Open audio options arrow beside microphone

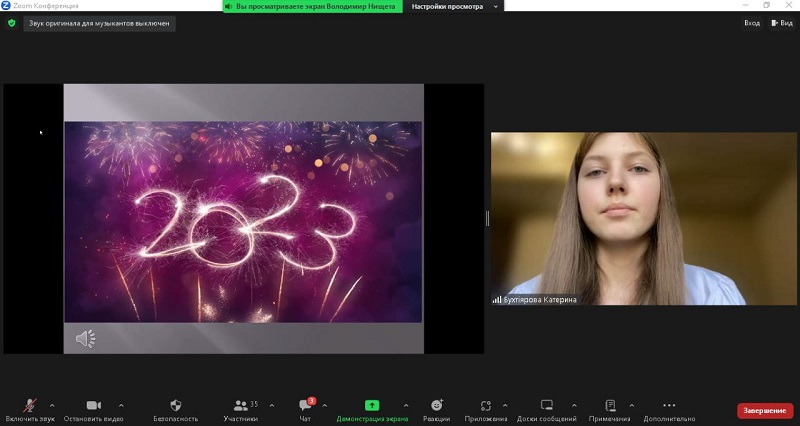[52, 406]
